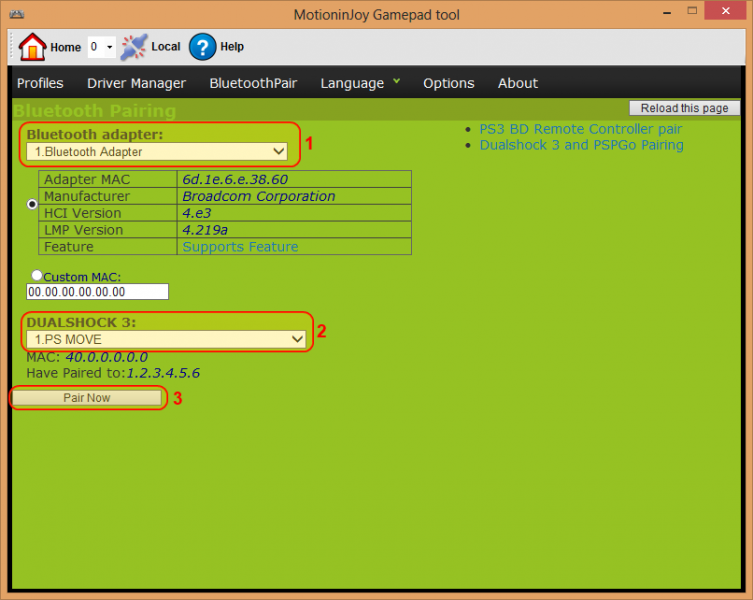Open the About tab

518,83
